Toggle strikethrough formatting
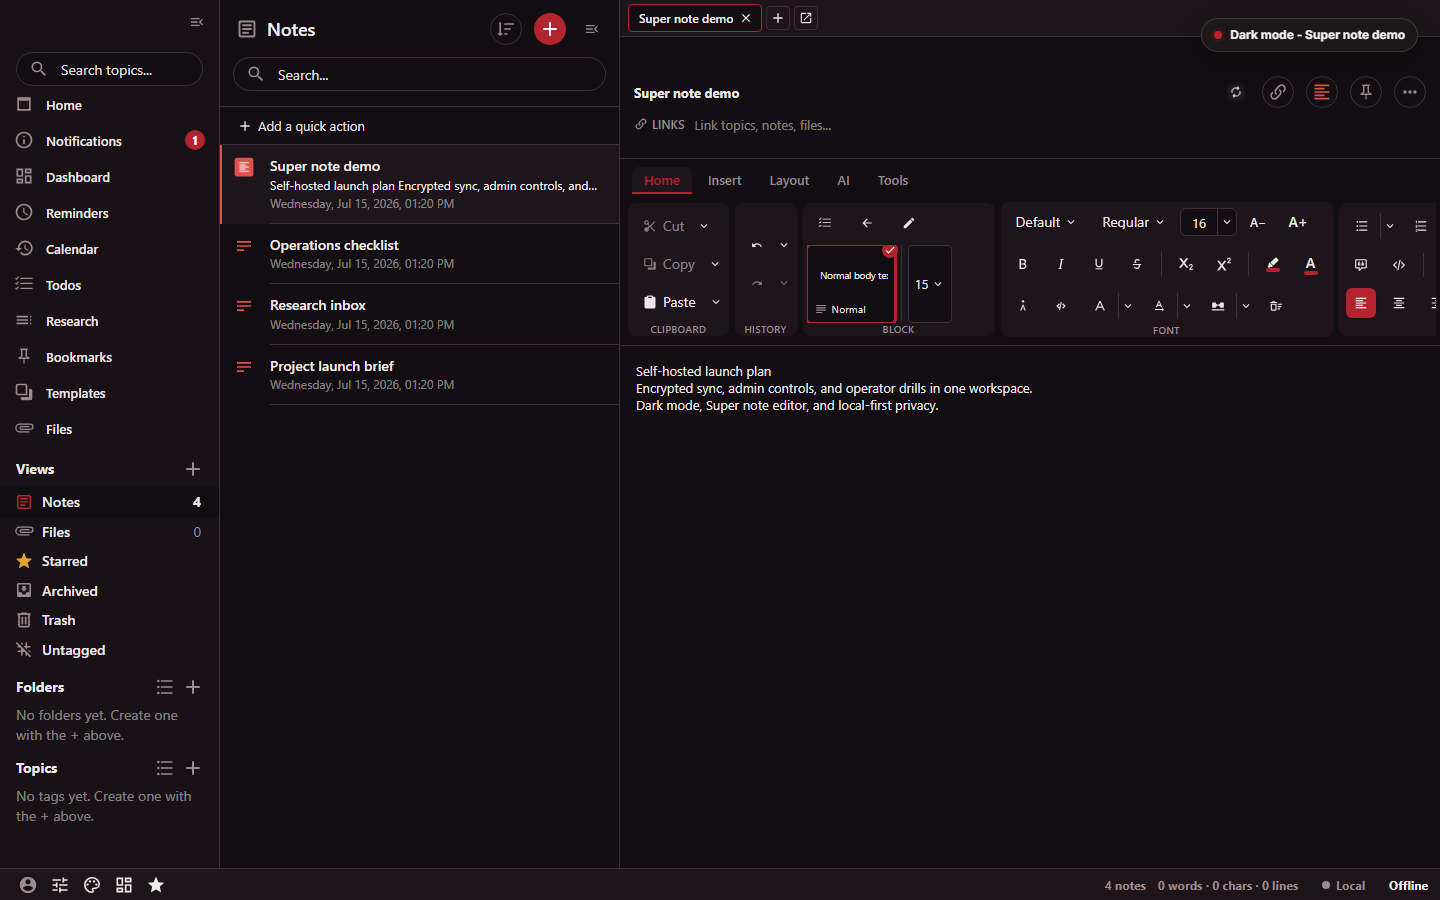 1137,264
